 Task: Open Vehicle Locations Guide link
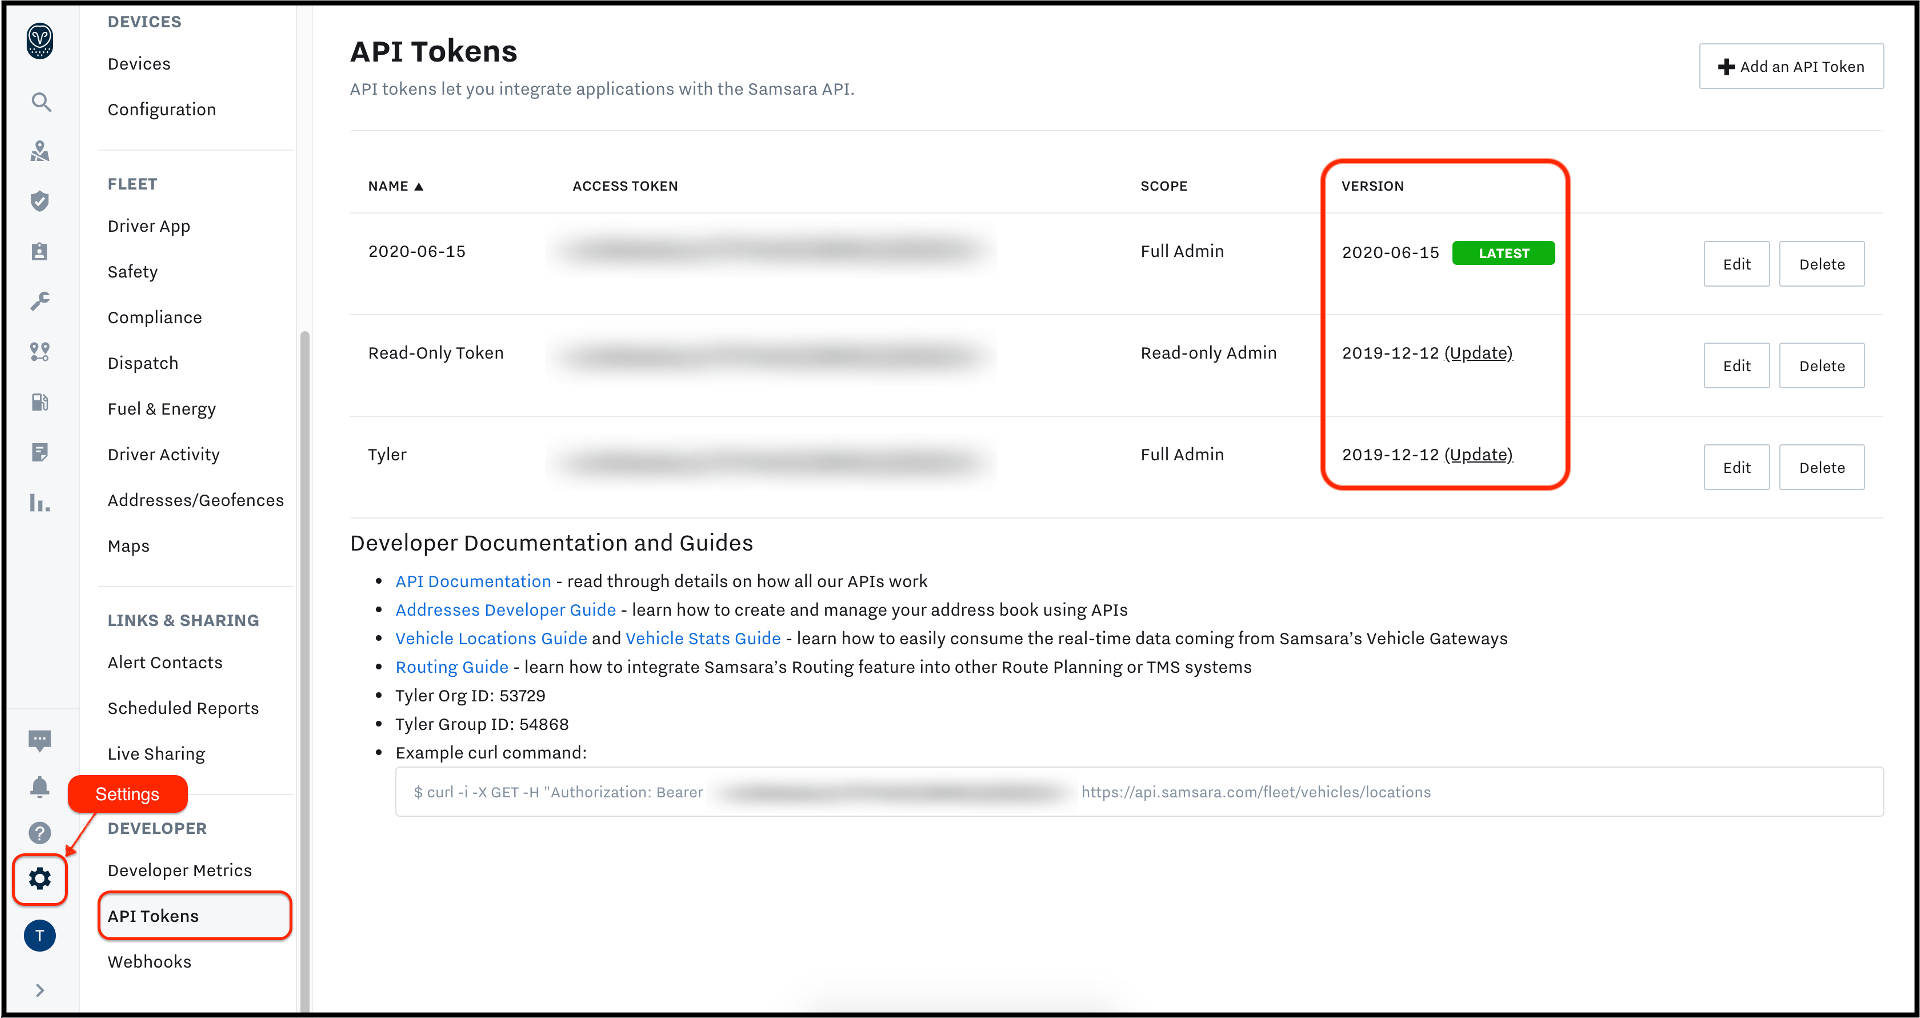click(x=491, y=639)
